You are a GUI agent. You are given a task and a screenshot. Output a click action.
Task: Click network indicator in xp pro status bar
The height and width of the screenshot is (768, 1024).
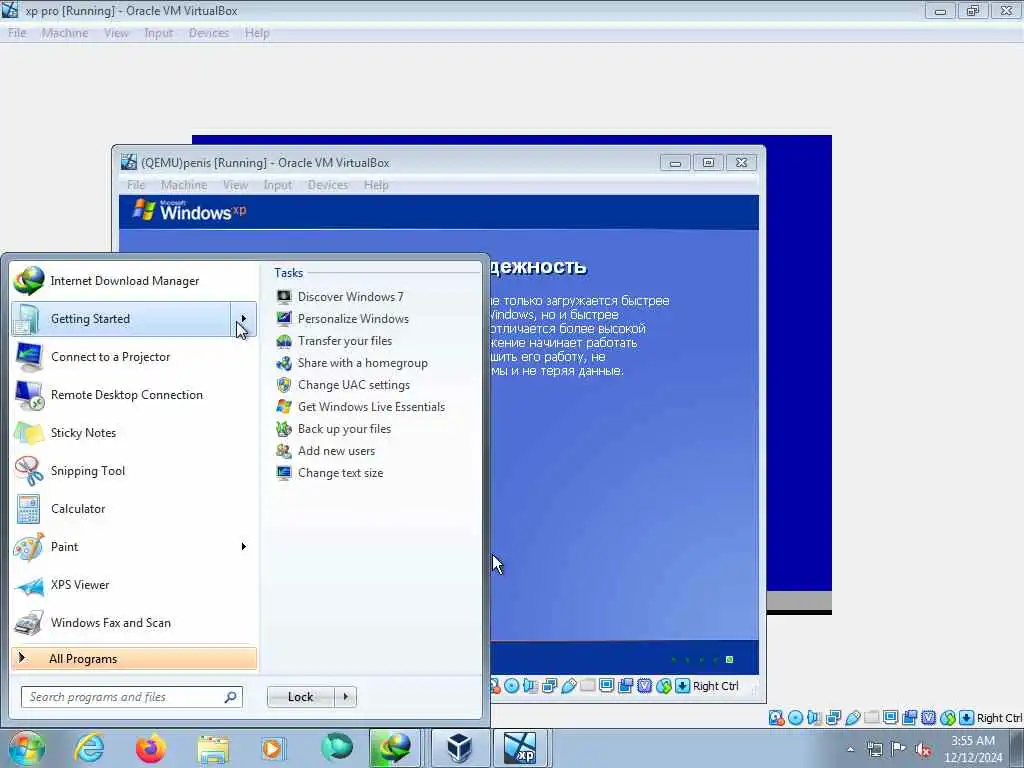pos(833,718)
